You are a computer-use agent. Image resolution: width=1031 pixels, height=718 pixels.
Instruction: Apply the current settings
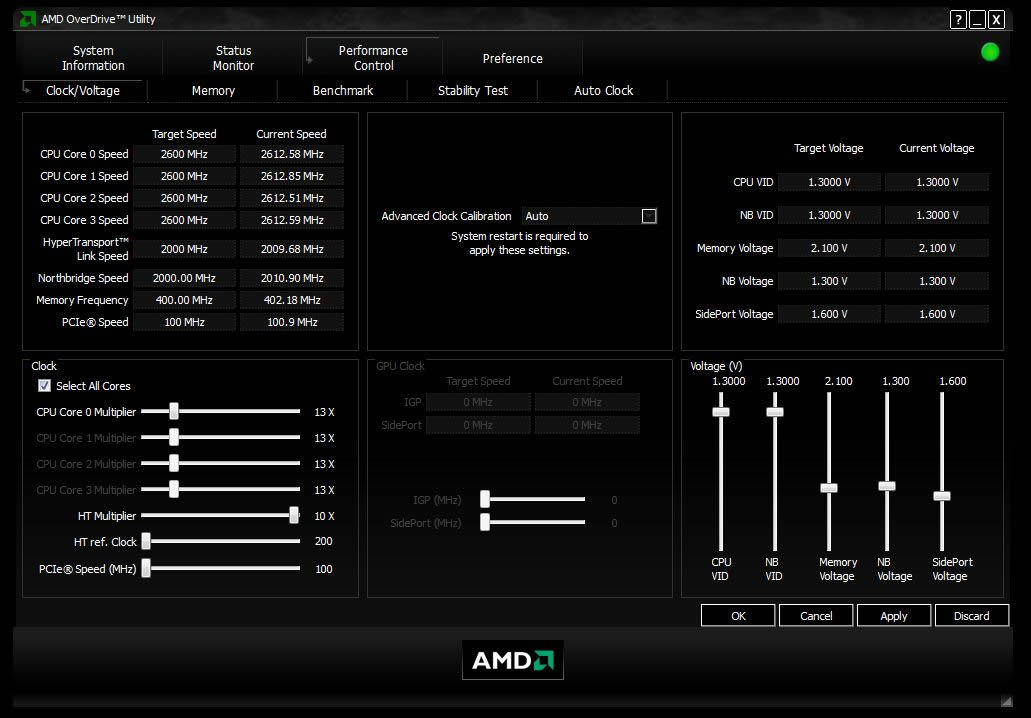click(x=894, y=616)
